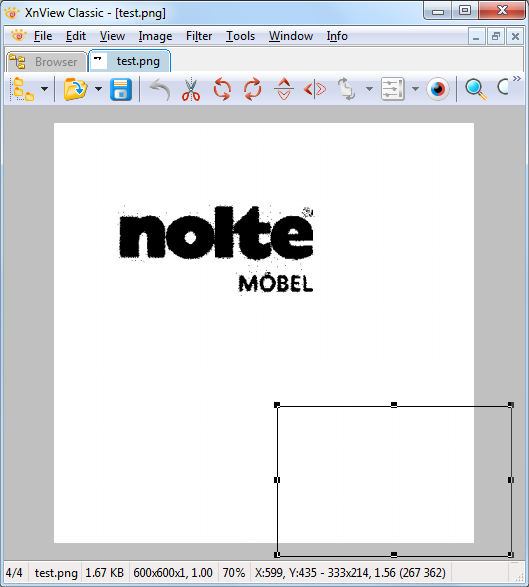Click the XnView title bar icon

pyautogui.click(x=12, y=13)
